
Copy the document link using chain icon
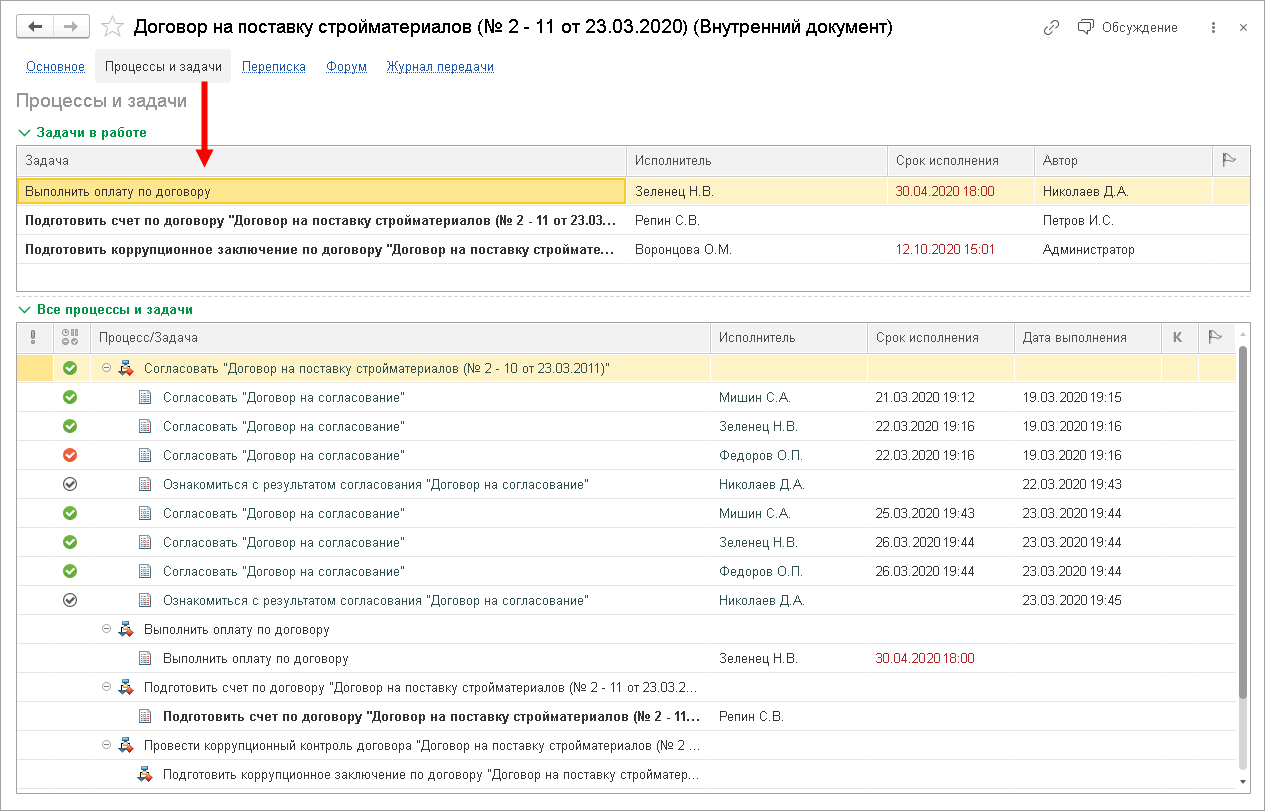click(1050, 27)
